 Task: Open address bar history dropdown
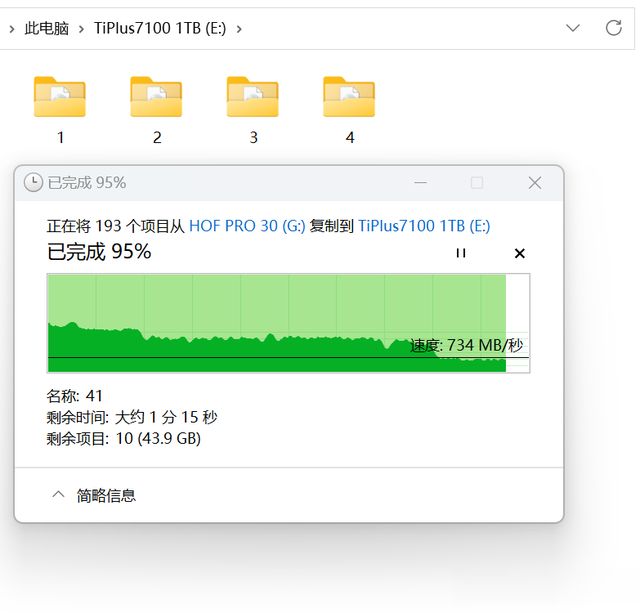573,28
